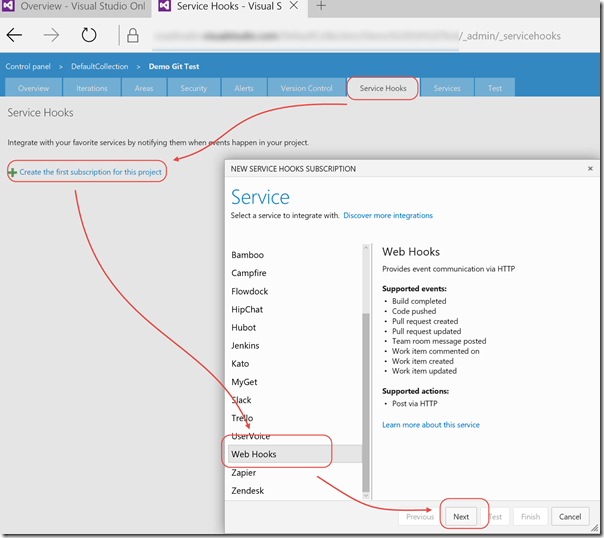Click the green plus subscription icon
604x538 pixels.
(12, 172)
